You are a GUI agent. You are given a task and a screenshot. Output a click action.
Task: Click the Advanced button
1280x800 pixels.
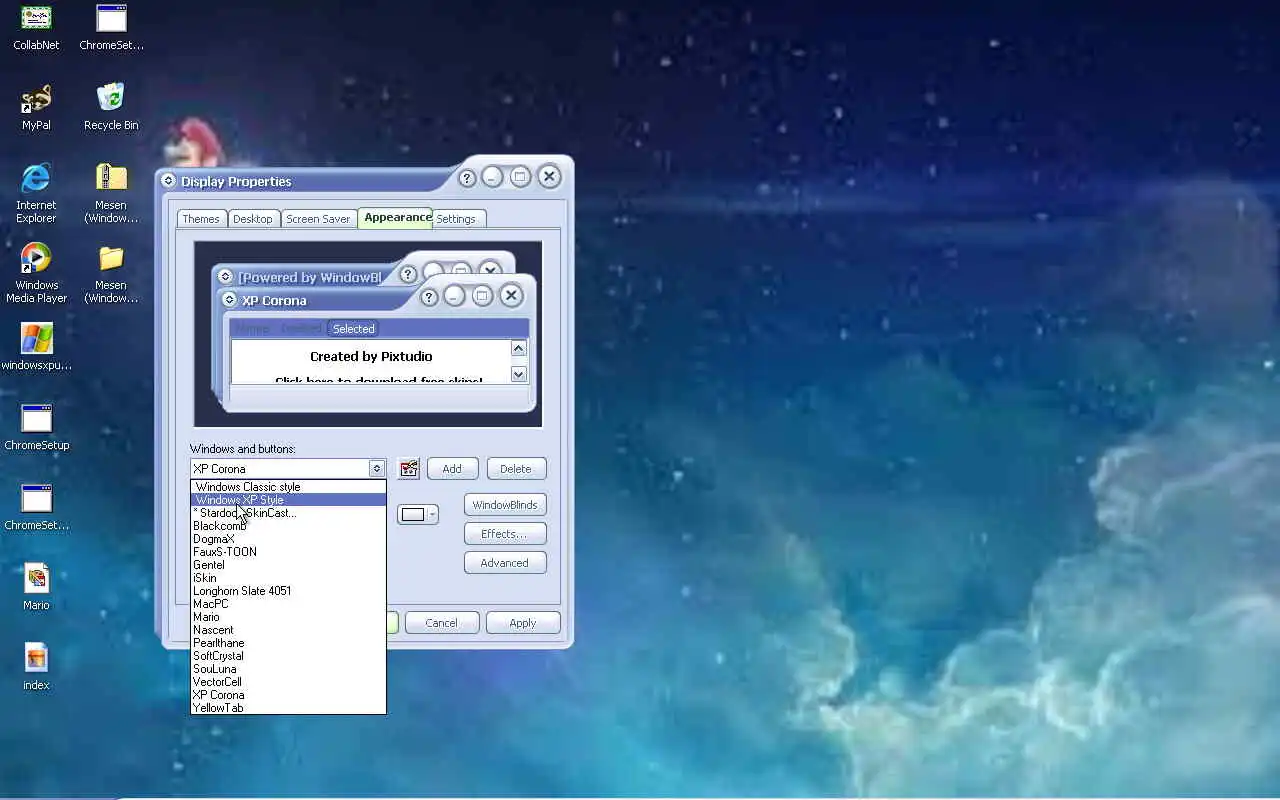point(505,563)
